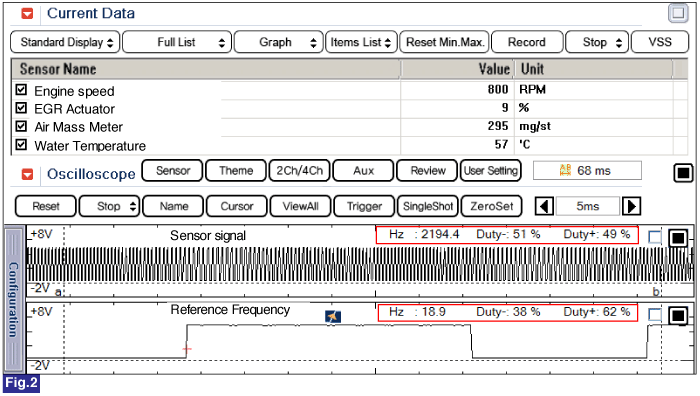Click the Name button

(173, 206)
